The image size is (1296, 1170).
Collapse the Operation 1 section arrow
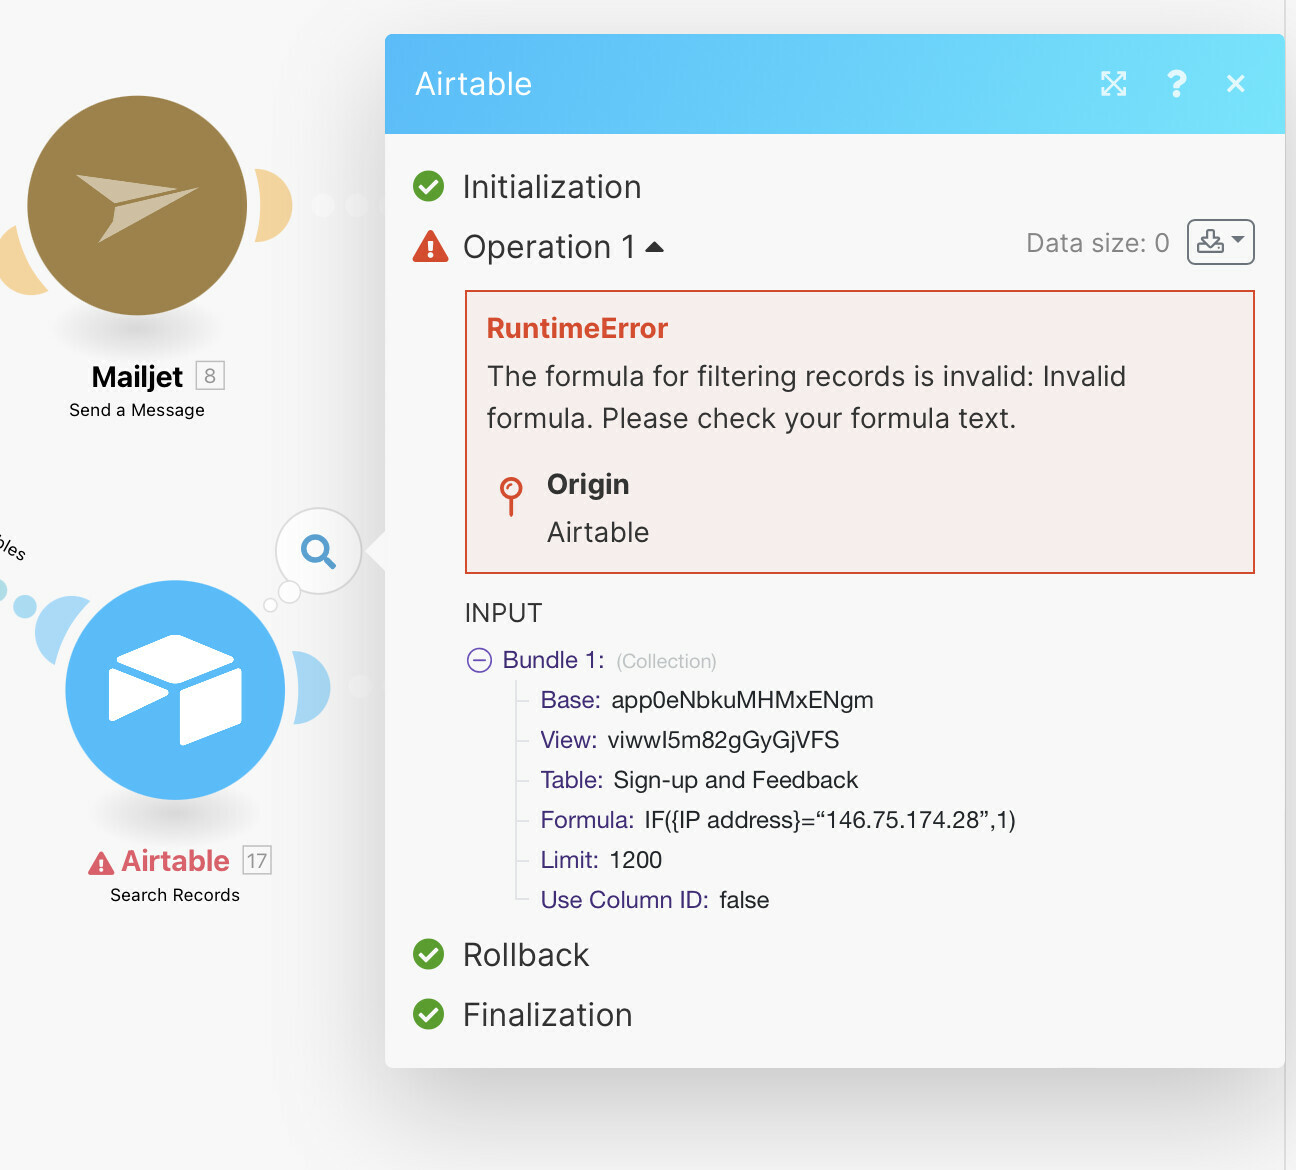point(654,247)
